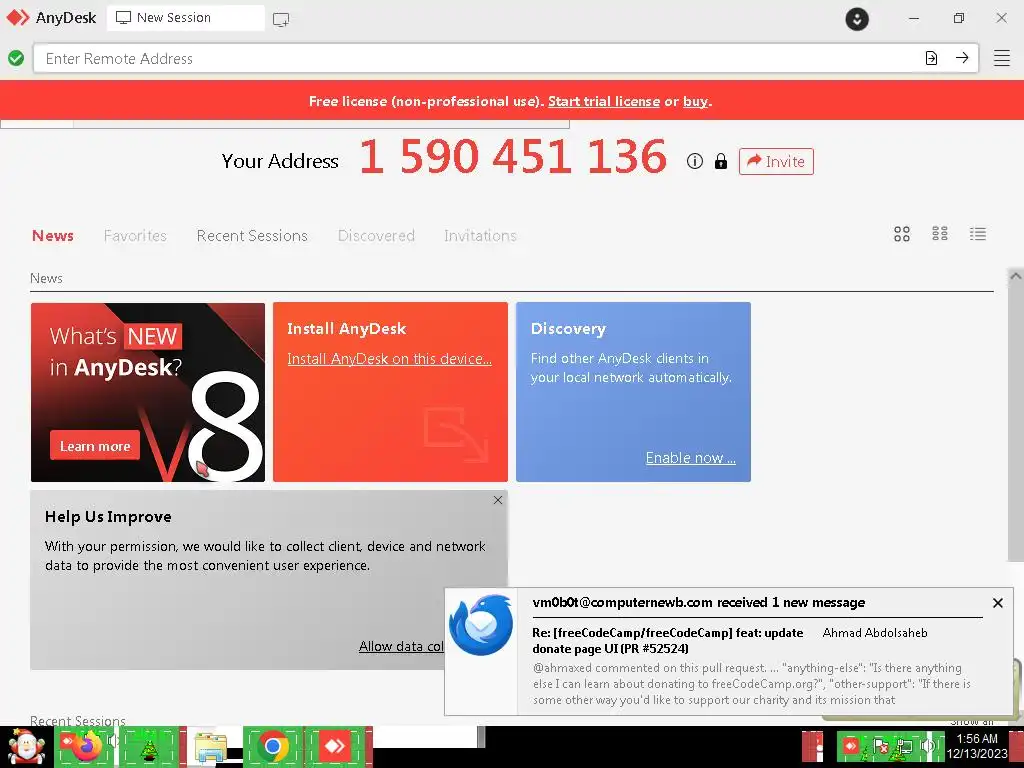Click the Learn more button on the V8 card

pos(95,446)
